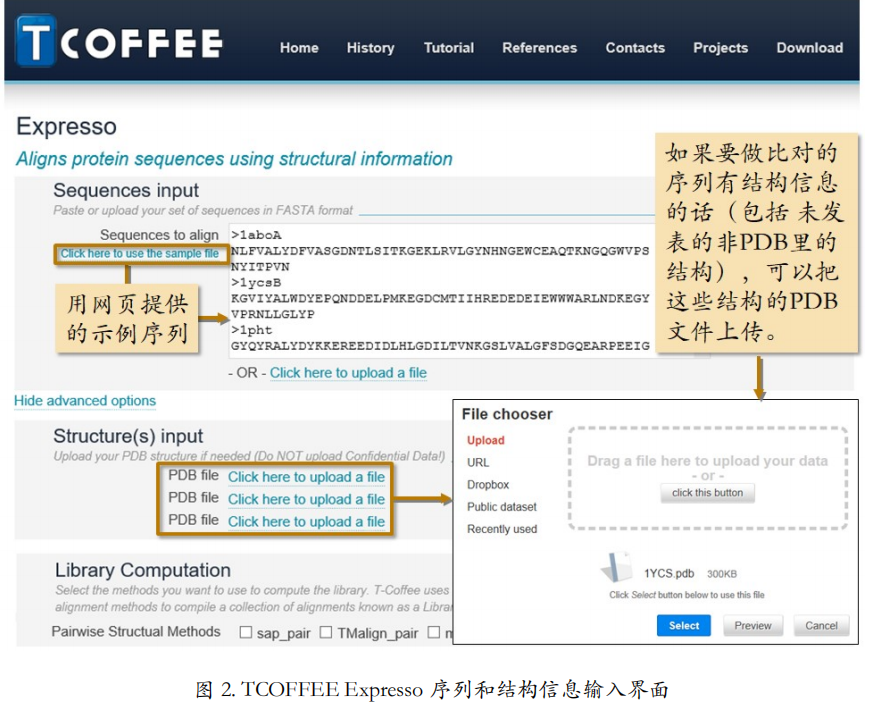Click the sequence upload file link after OR
This screenshot has width=876, height=704.
348,373
